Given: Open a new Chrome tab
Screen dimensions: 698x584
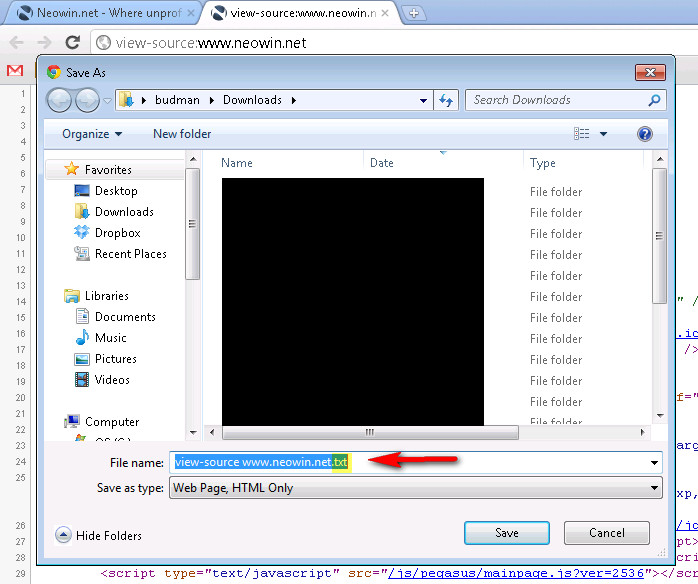Looking at the screenshot, I should point(414,13).
